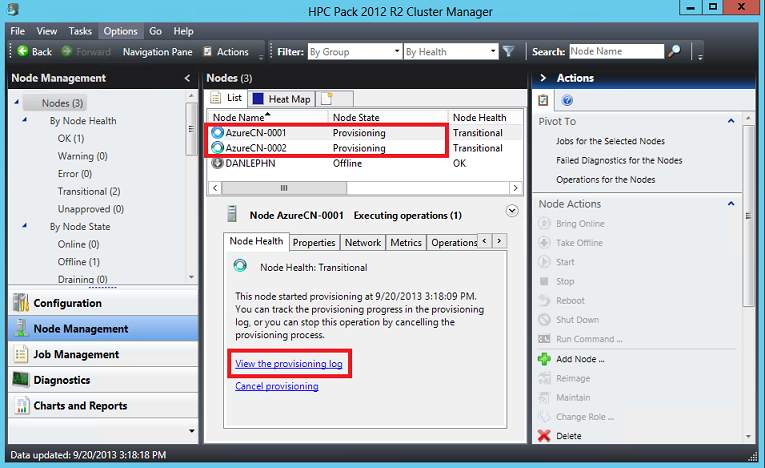The width and height of the screenshot is (765, 468).
Task: Click the green Add Node plus icon
Action: pyautogui.click(x=544, y=359)
